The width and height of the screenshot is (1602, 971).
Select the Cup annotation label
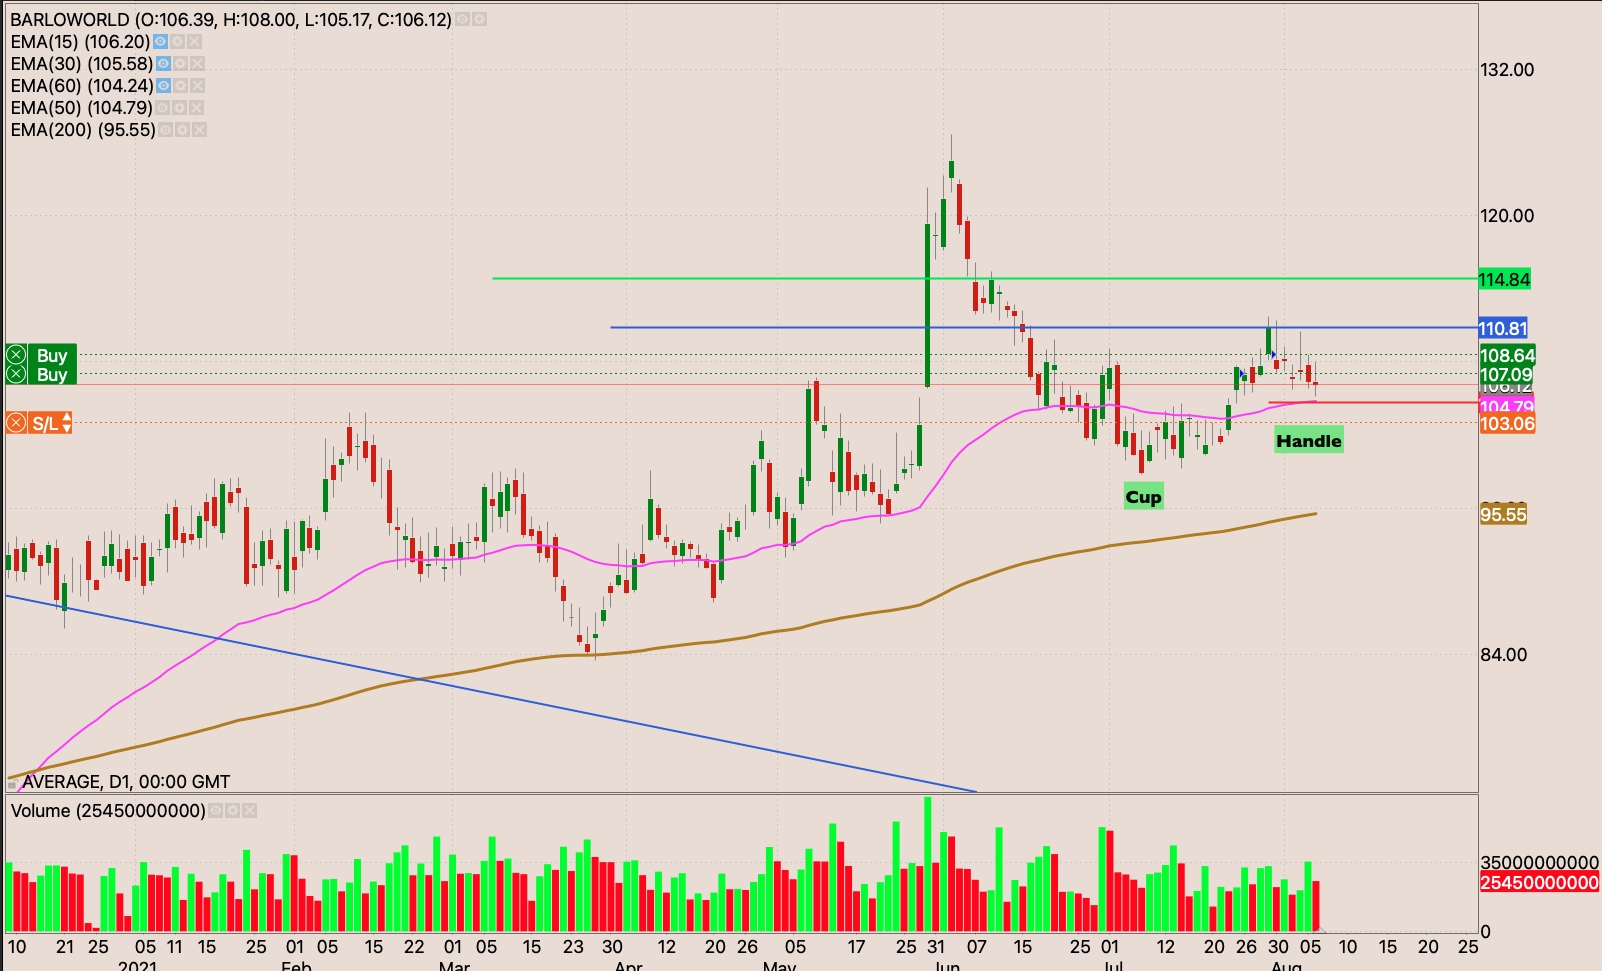pos(1143,497)
